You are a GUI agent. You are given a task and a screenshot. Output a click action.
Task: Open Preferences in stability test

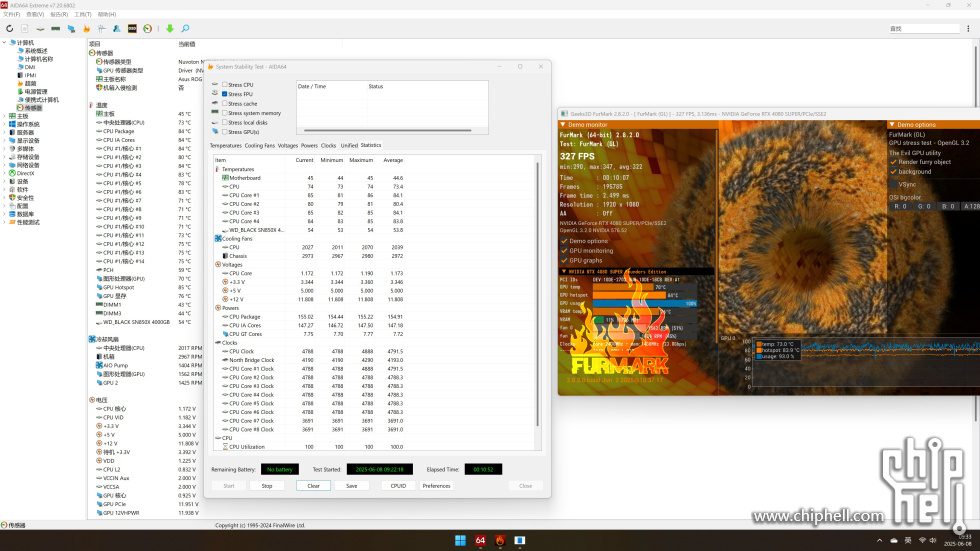436,486
